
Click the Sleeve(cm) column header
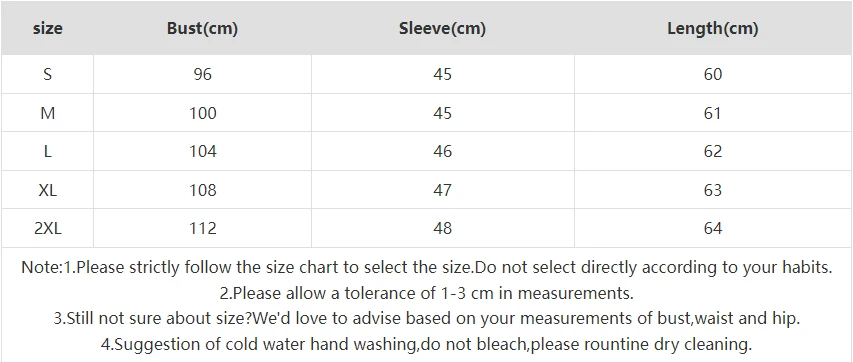point(442,28)
